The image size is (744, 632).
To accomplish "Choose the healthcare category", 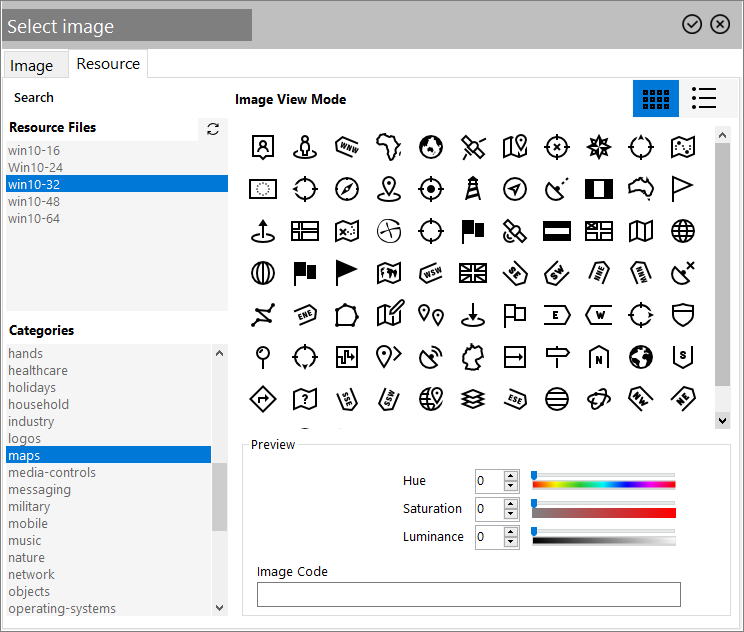I will tap(109, 371).
